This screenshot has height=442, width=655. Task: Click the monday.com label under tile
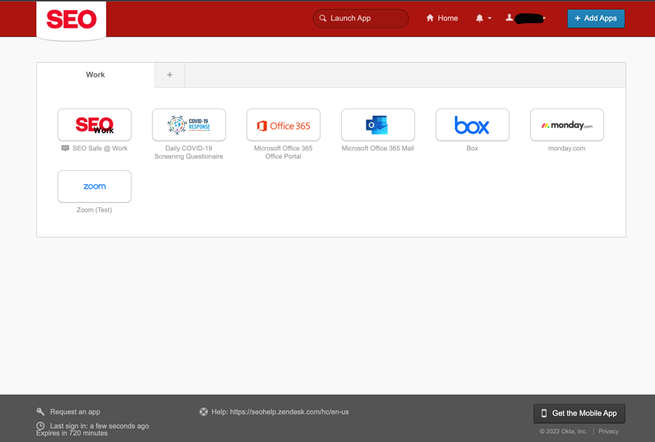pyautogui.click(x=567, y=148)
